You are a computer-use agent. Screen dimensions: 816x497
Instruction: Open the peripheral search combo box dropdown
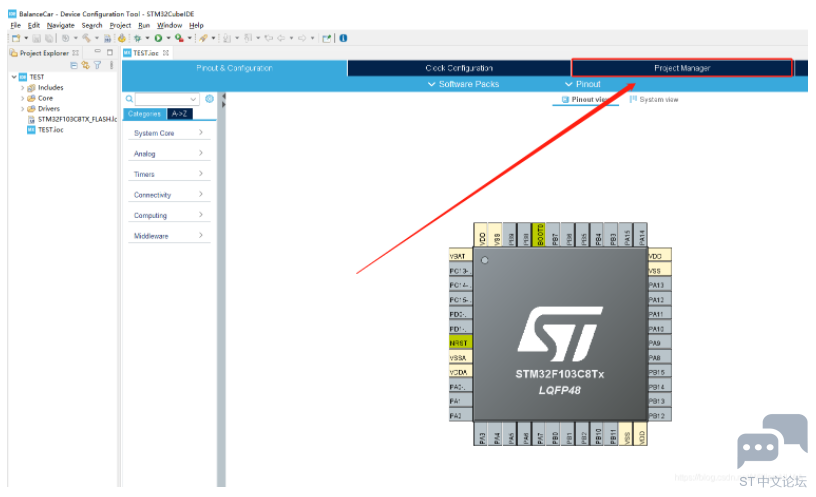(193, 99)
